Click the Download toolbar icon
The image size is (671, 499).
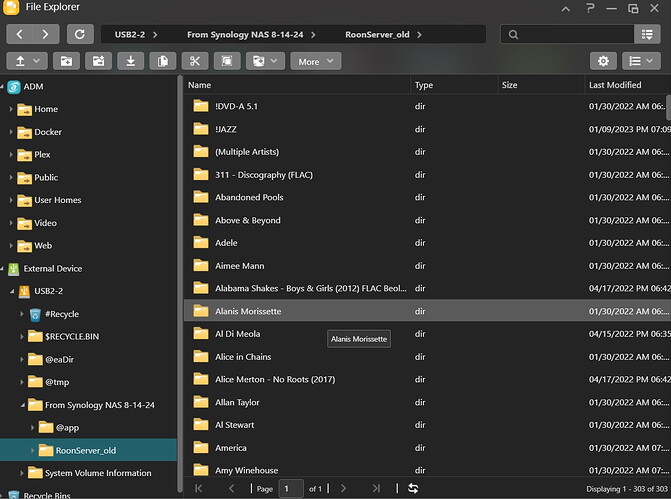(131, 61)
